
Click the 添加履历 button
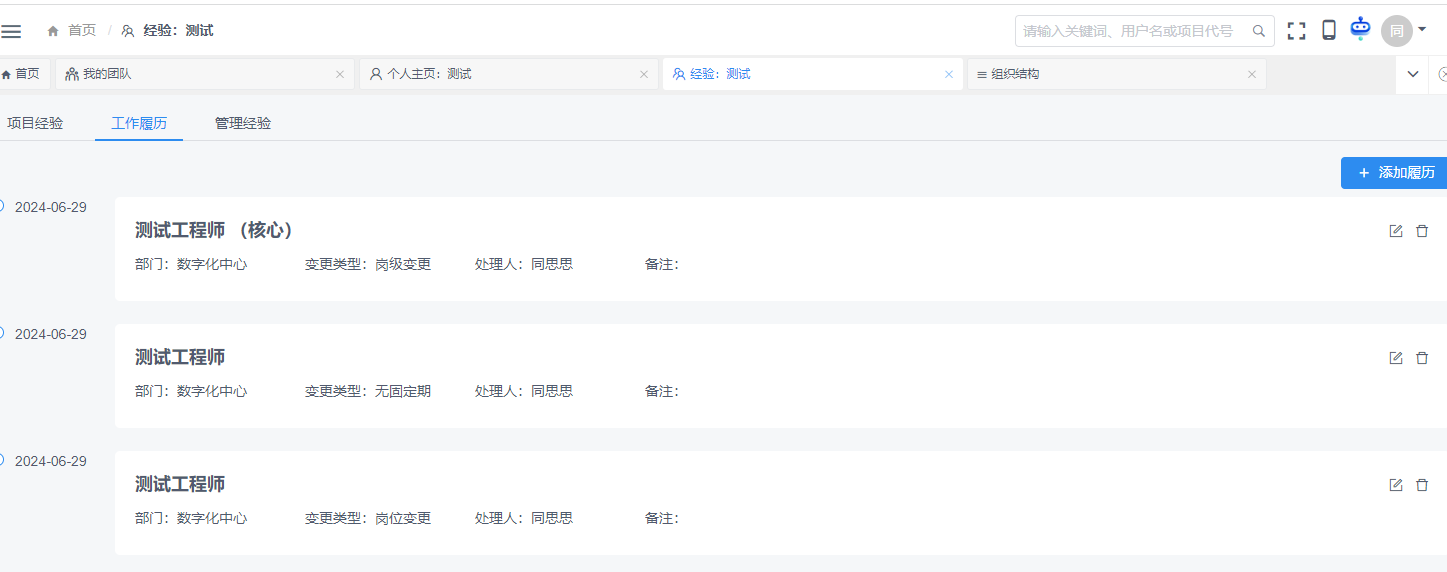[x=1395, y=172]
